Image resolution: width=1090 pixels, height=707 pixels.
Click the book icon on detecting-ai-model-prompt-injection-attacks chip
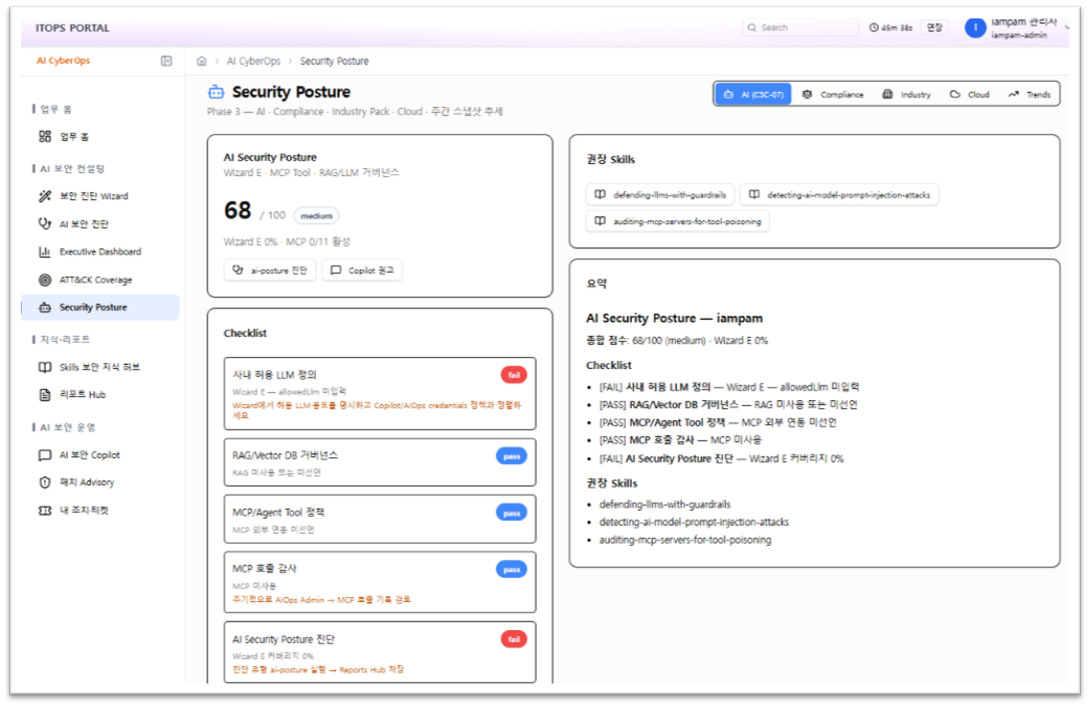[x=754, y=195]
